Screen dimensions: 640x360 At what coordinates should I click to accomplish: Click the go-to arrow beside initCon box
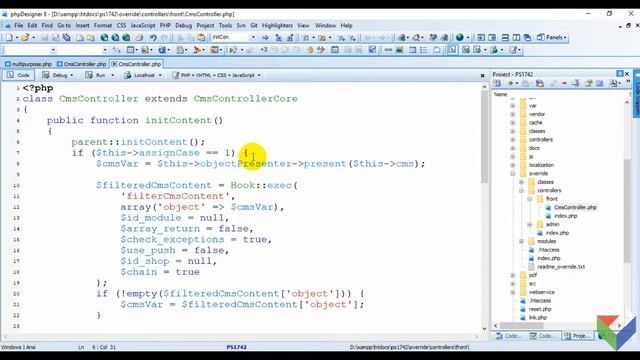[265, 38]
